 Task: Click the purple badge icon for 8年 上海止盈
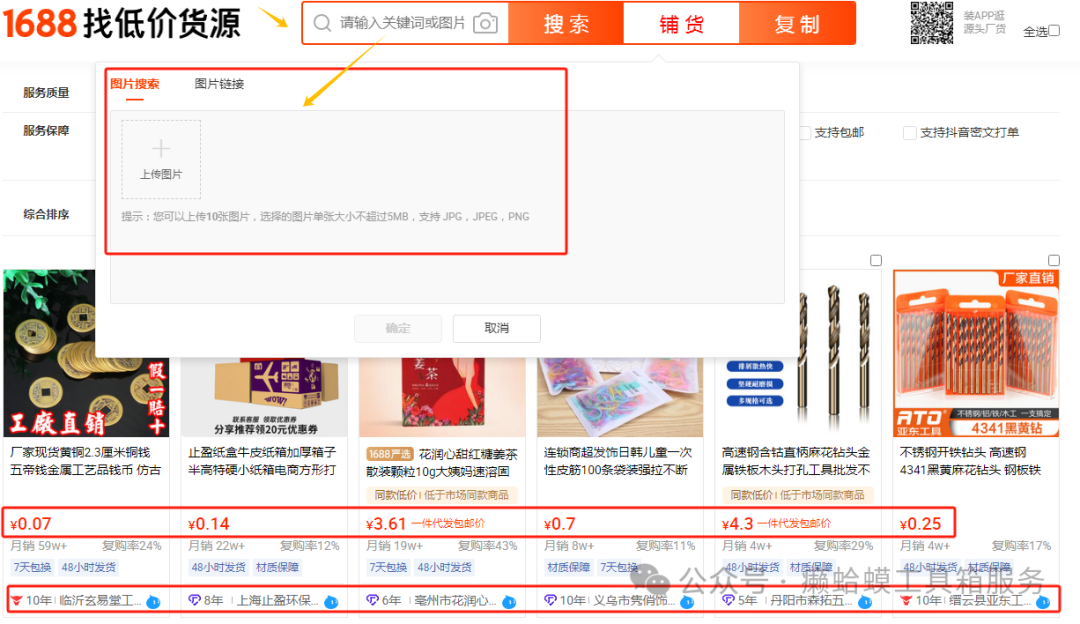point(194,601)
